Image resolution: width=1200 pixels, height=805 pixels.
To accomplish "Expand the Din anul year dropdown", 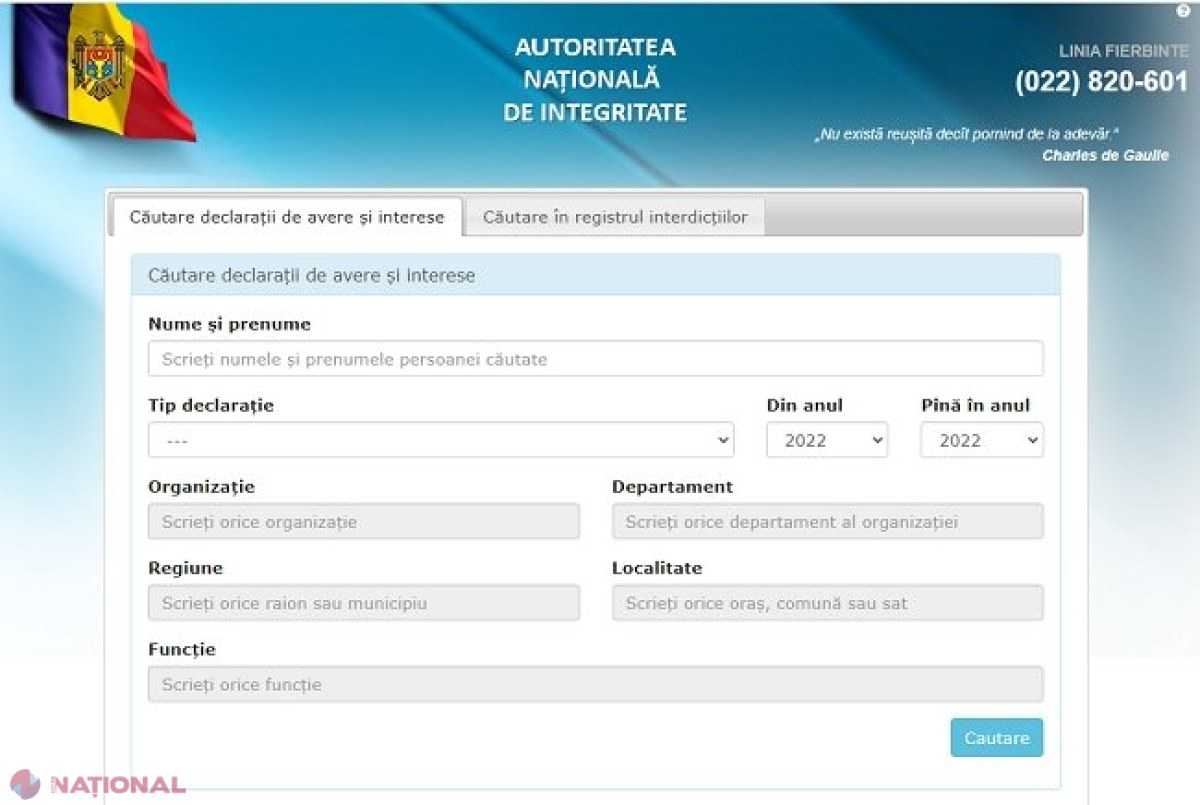I will click(x=827, y=440).
